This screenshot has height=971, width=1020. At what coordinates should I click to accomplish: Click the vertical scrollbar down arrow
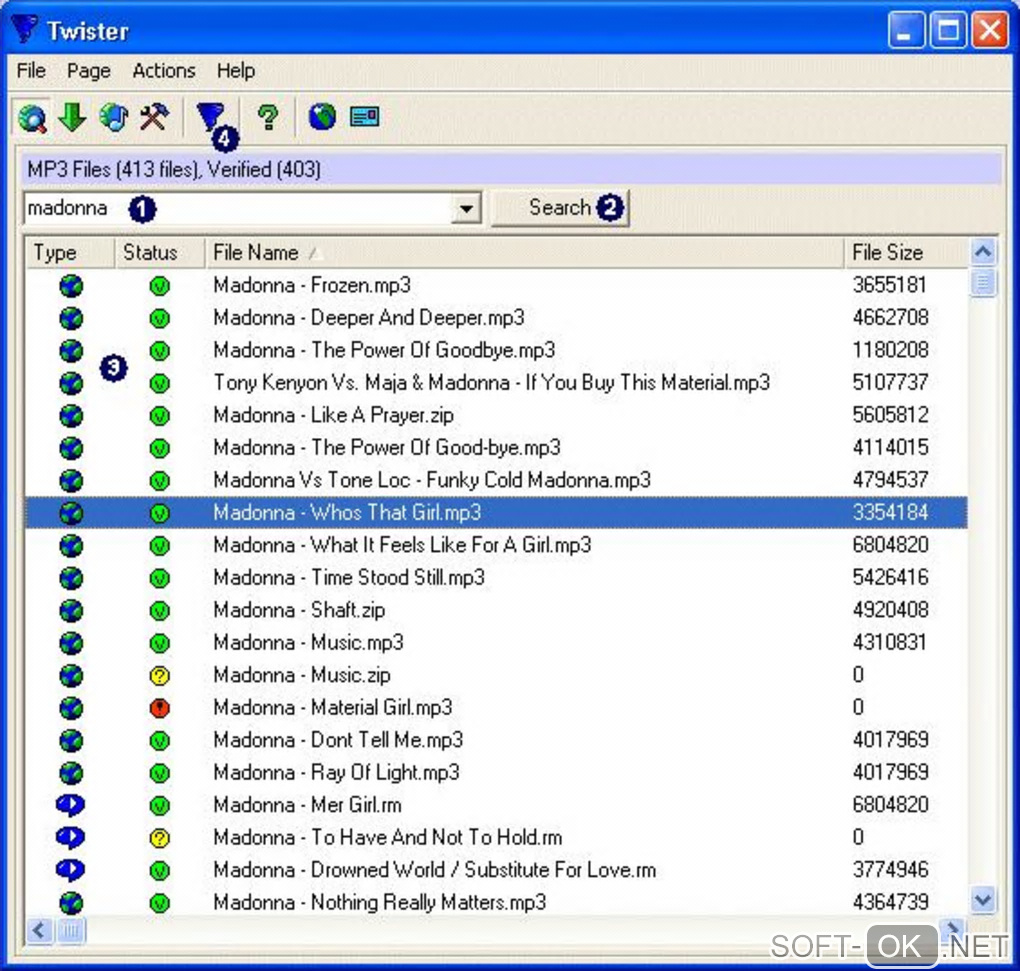coord(983,899)
